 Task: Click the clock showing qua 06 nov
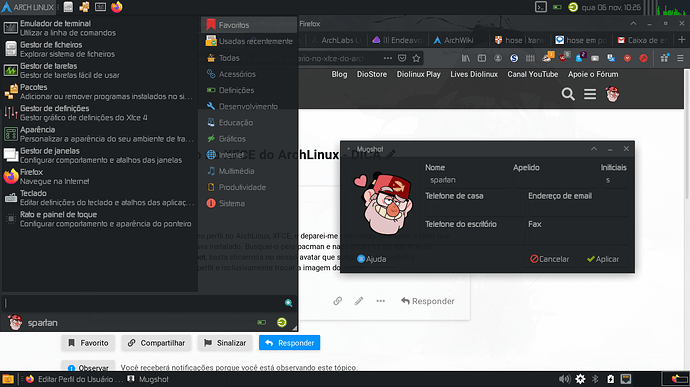coord(611,7)
